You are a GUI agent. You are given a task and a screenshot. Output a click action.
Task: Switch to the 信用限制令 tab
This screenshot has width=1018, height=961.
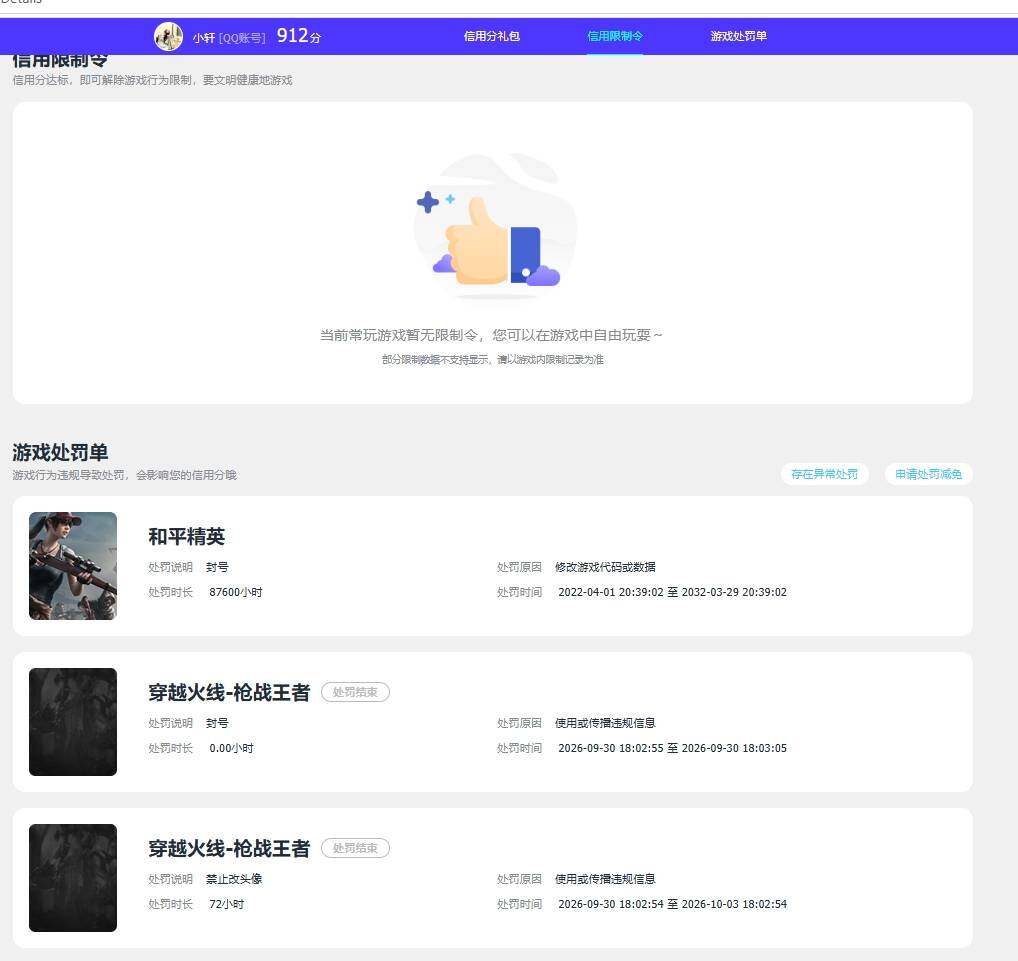(615, 36)
